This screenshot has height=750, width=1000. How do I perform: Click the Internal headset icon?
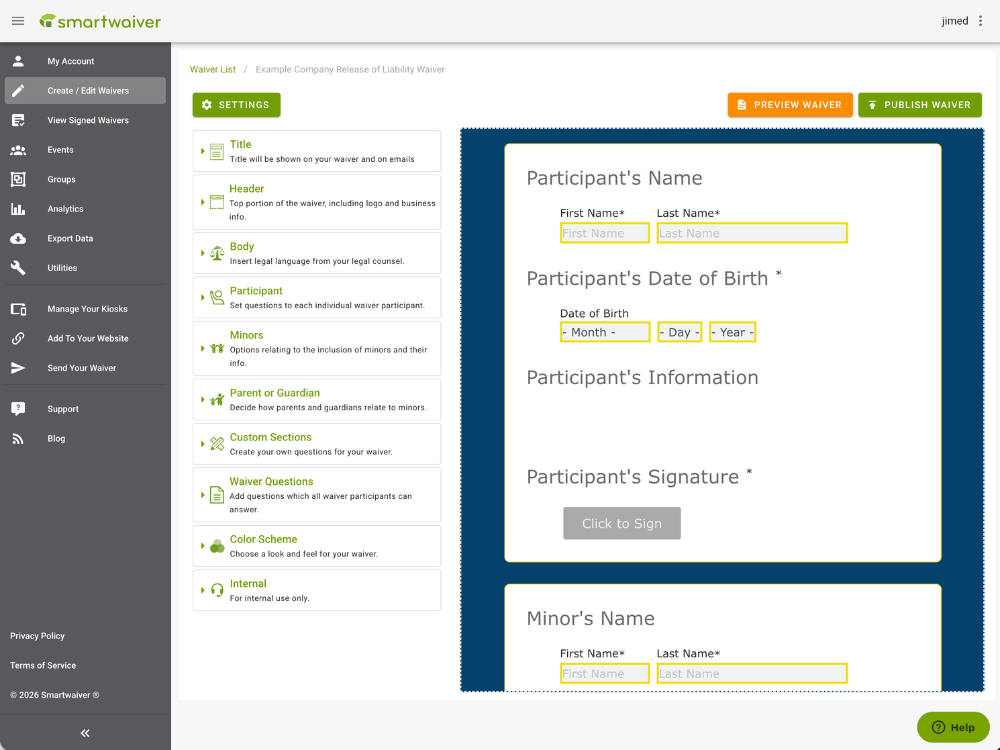[215, 589]
